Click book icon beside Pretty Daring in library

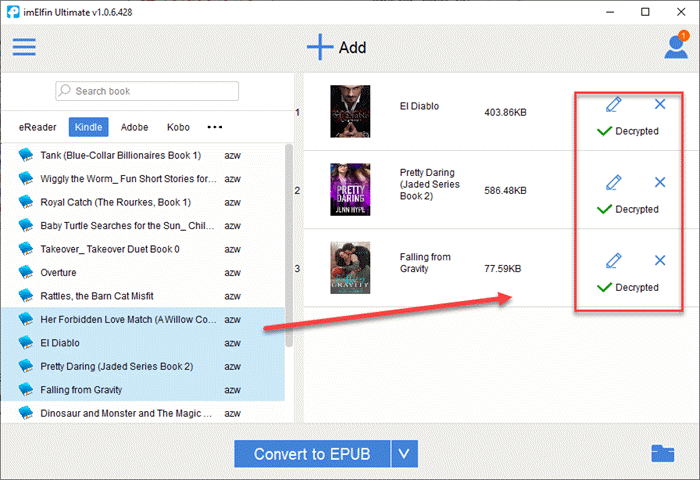point(26,366)
